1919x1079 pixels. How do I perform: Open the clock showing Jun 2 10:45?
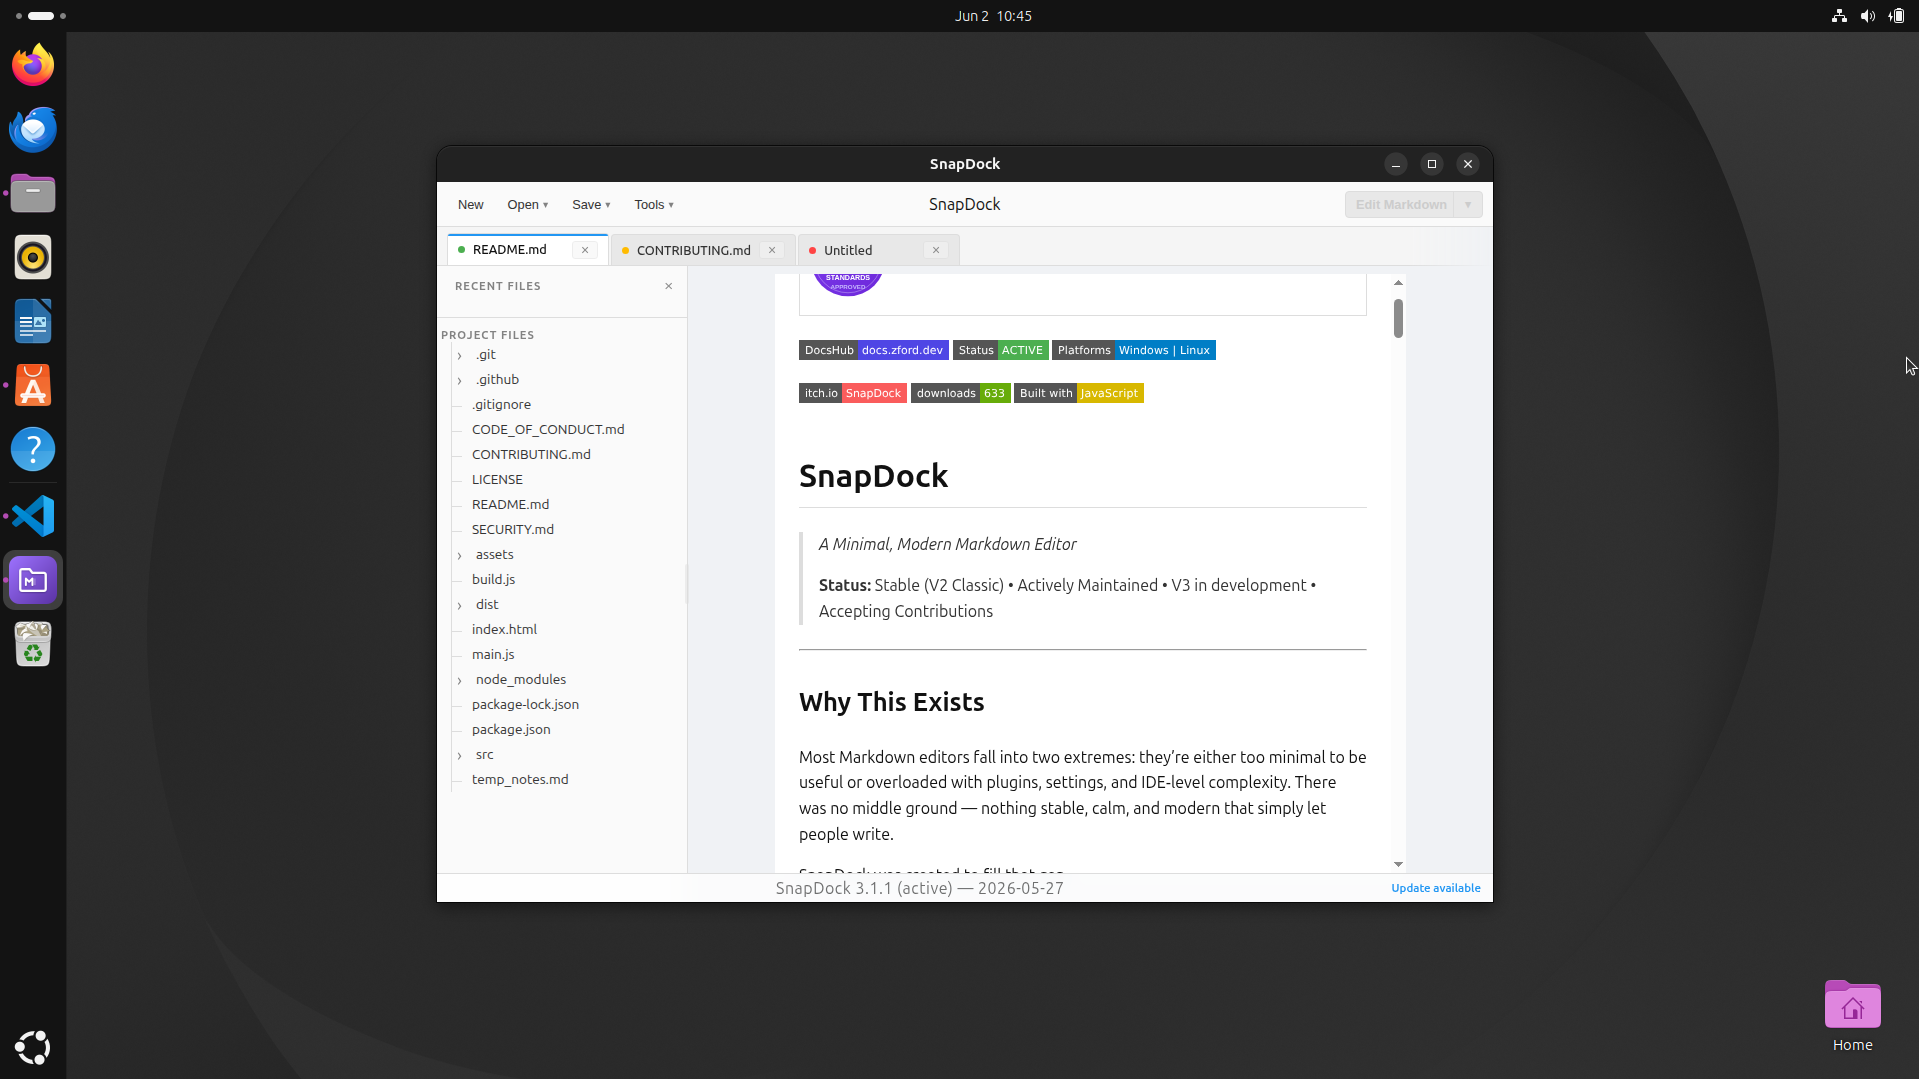click(993, 16)
